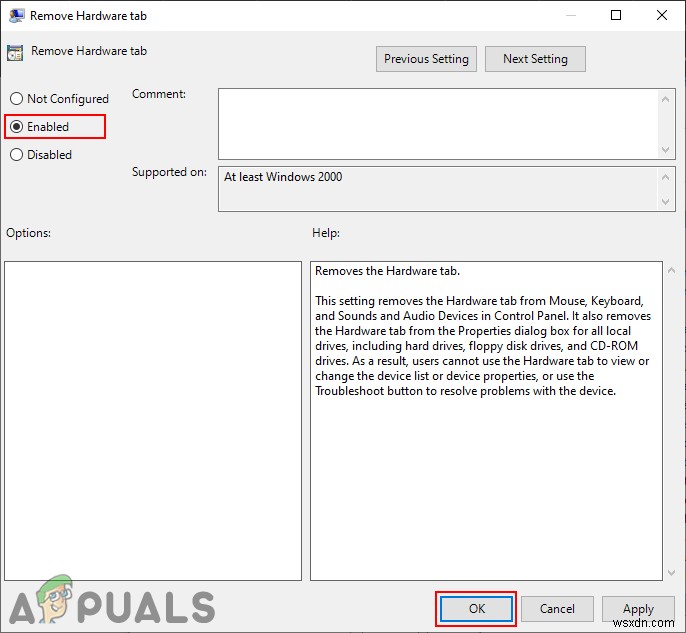The height and width of the screenshot is (633, 686).
Task: Click the Supported on scroll down arrow
Action: 665,202
